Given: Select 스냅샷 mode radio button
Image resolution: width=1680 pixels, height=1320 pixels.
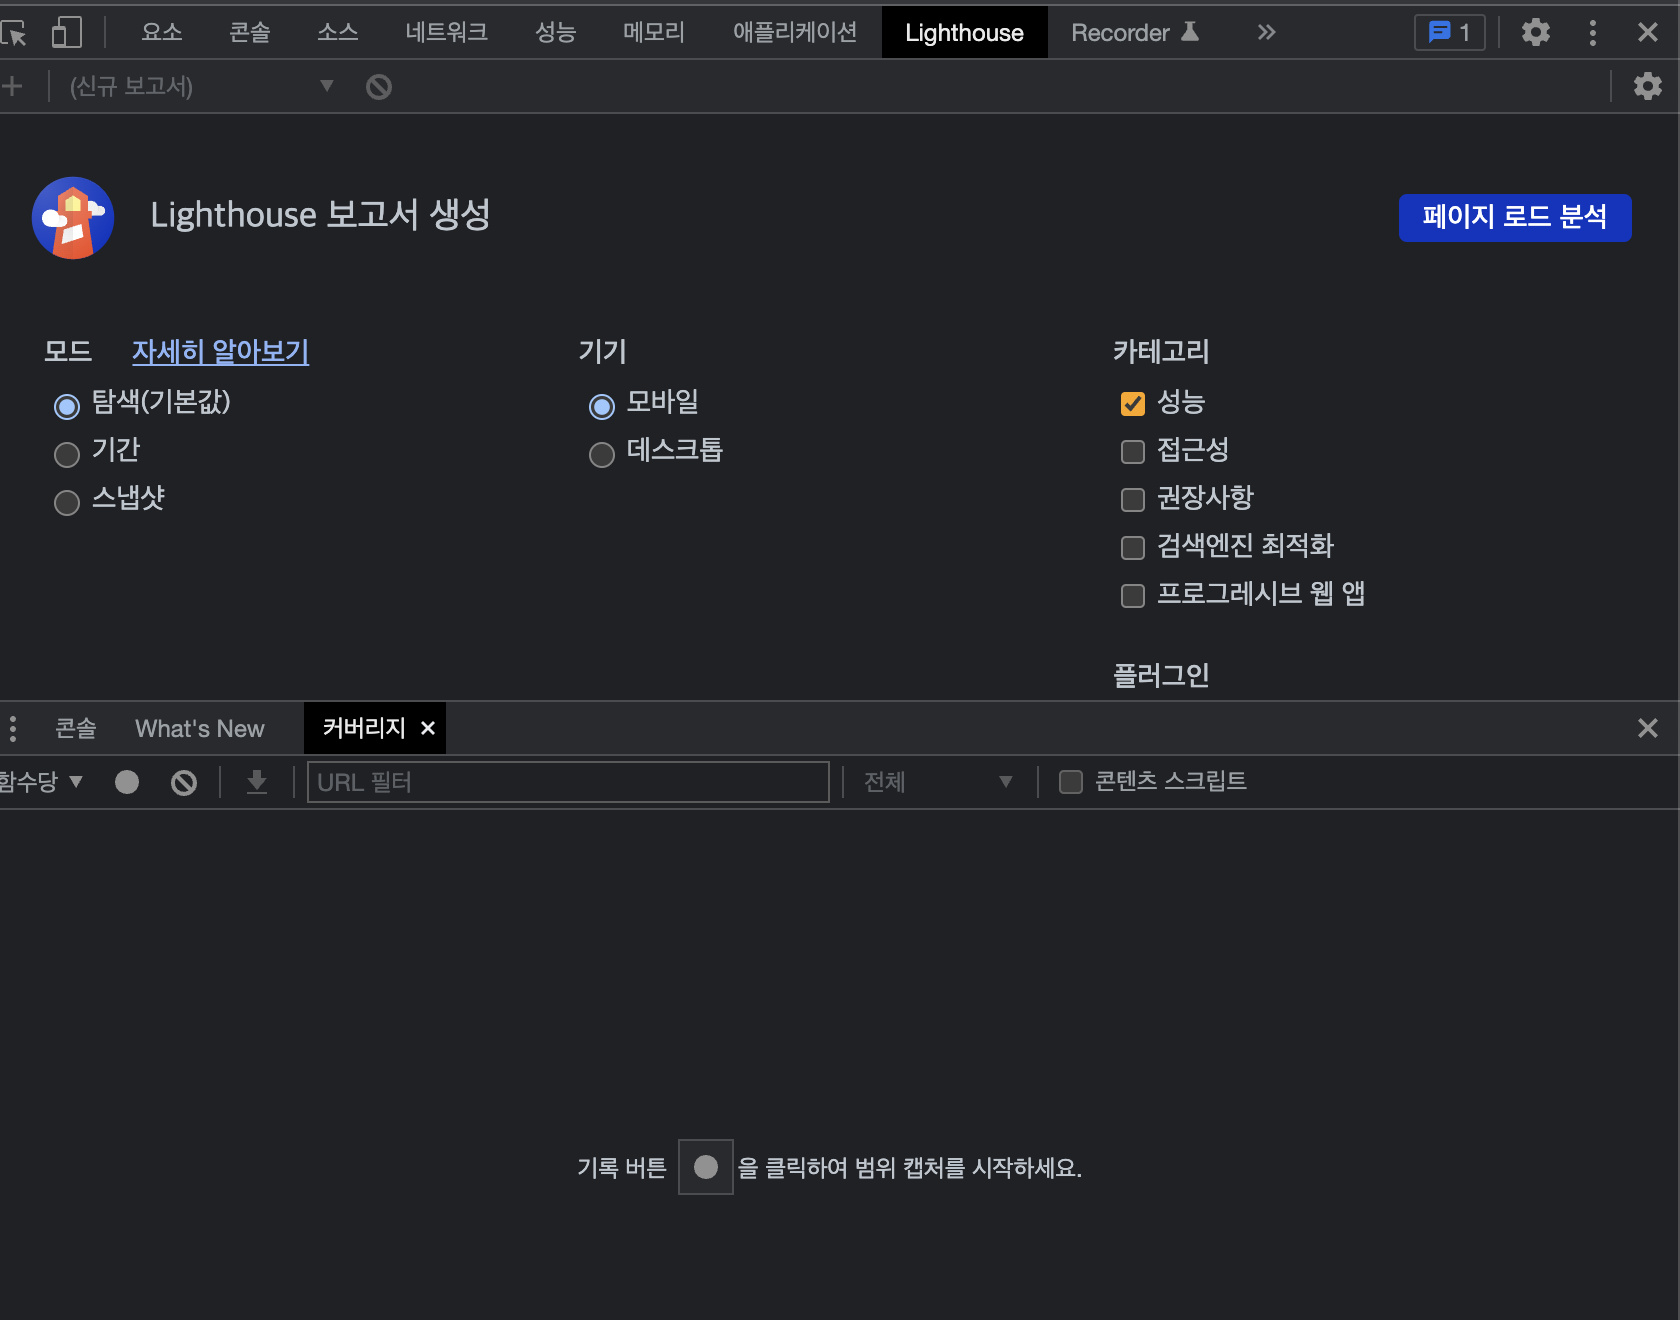Looking at the screenshot, I should [67, 503].
